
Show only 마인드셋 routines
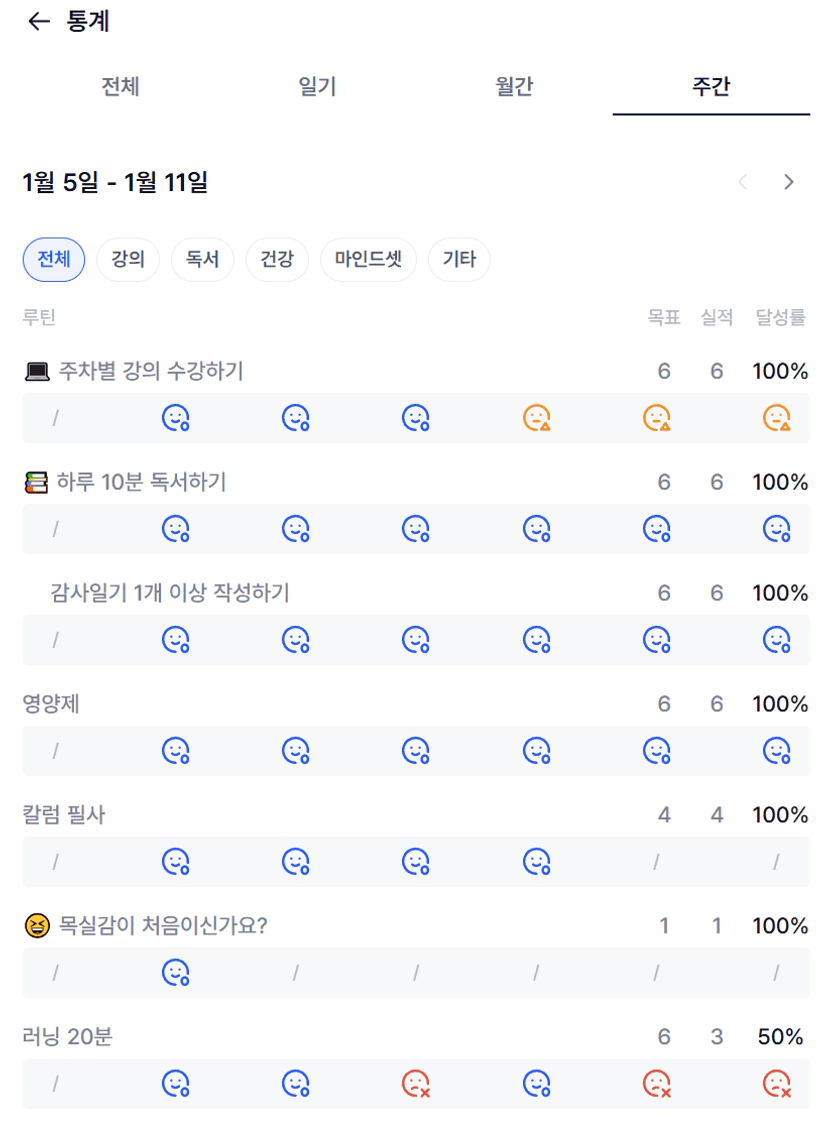[x=368, y=260]
